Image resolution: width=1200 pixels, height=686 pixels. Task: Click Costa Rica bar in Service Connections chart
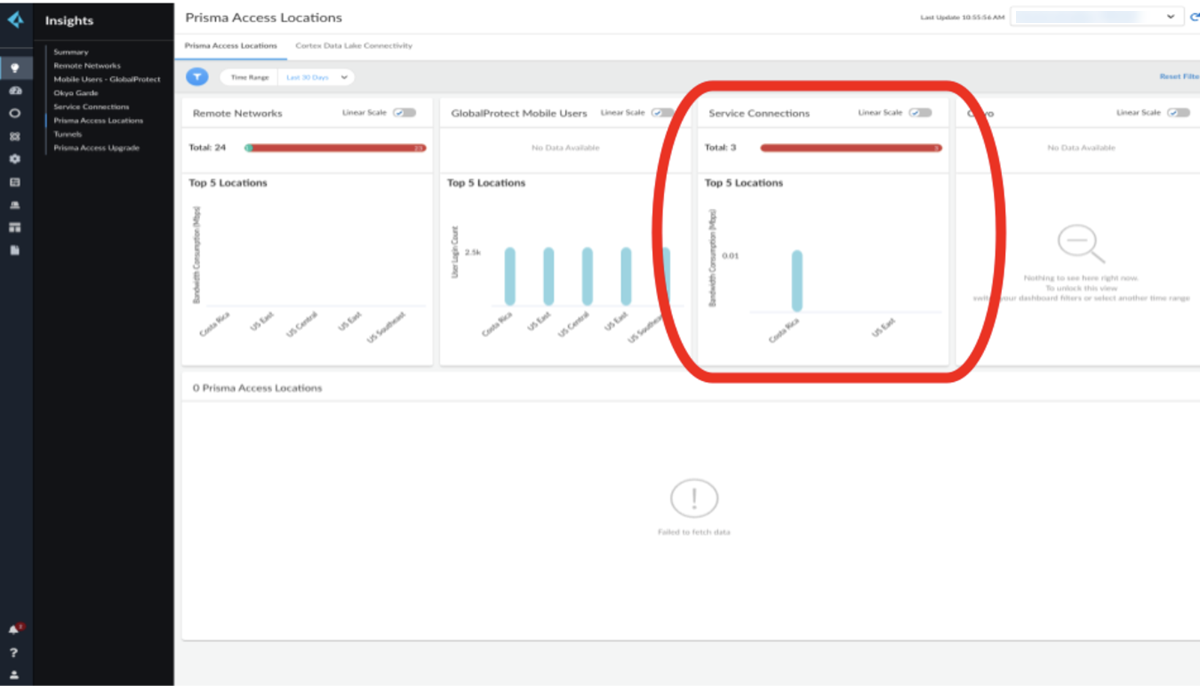(797, 281)
